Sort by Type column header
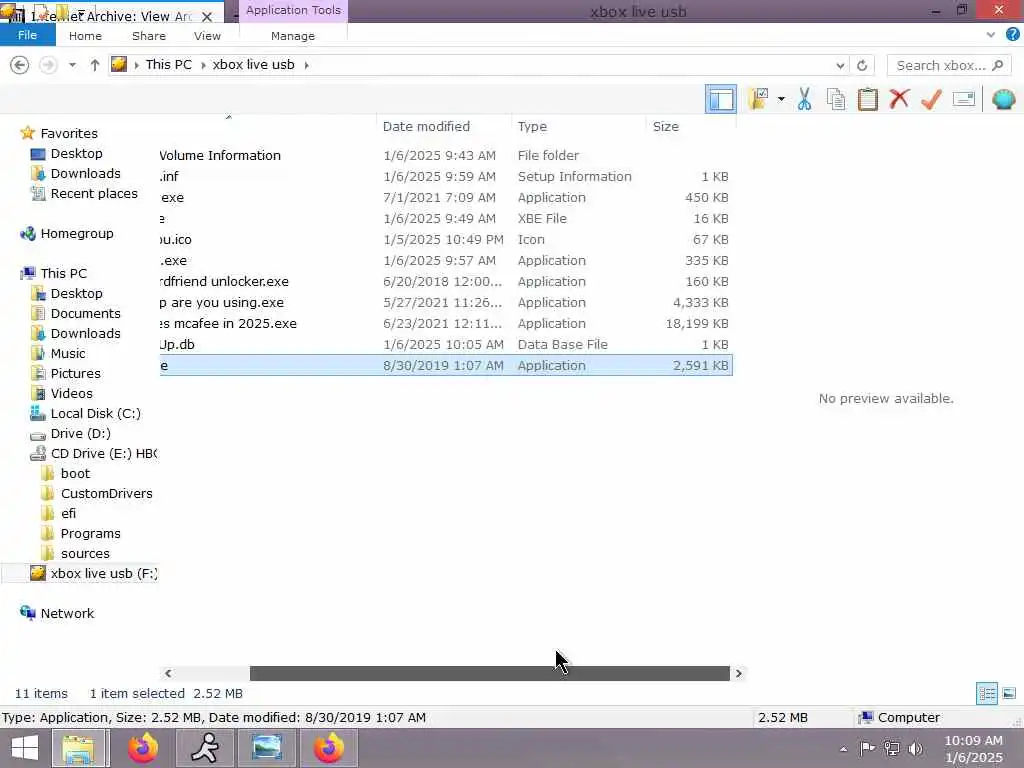Screen dimensions: 1024x768 click(x=579, y=127)
